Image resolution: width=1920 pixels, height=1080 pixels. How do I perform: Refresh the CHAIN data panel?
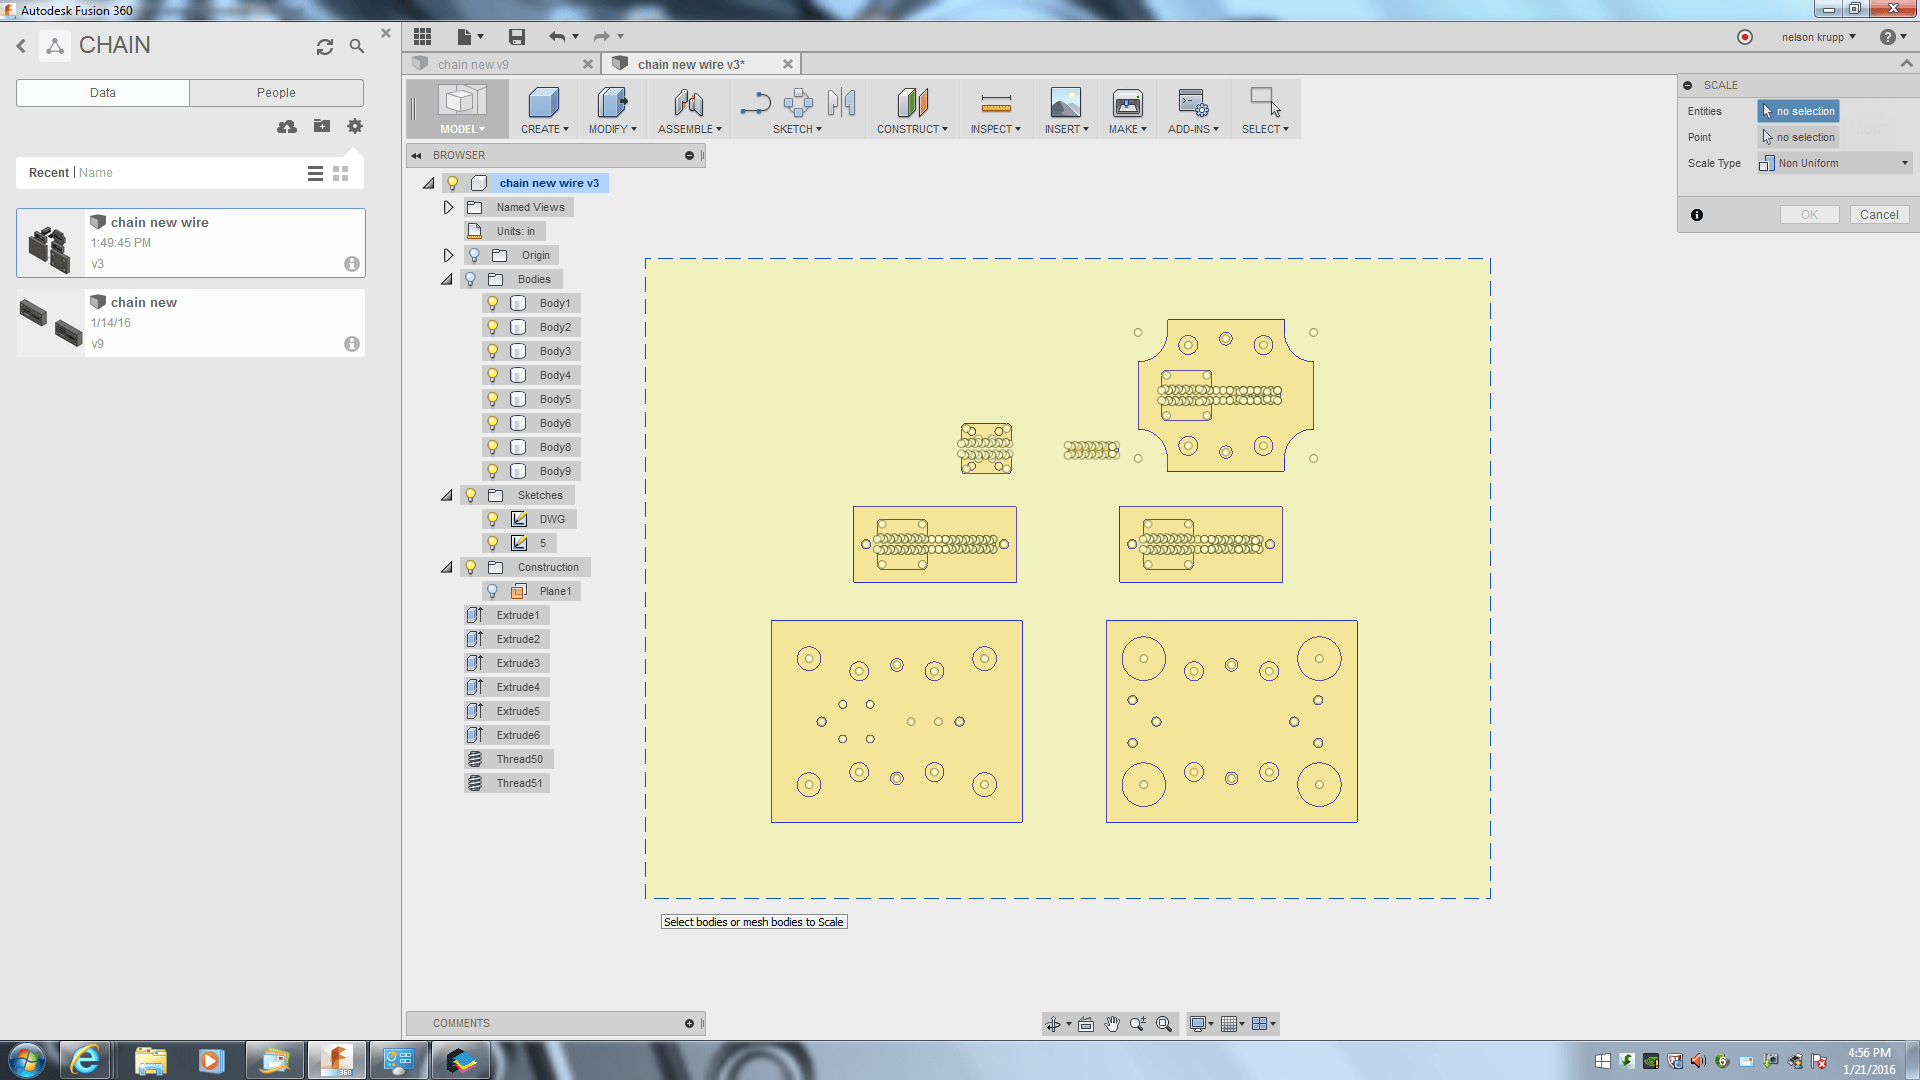[x=325, y=46]
